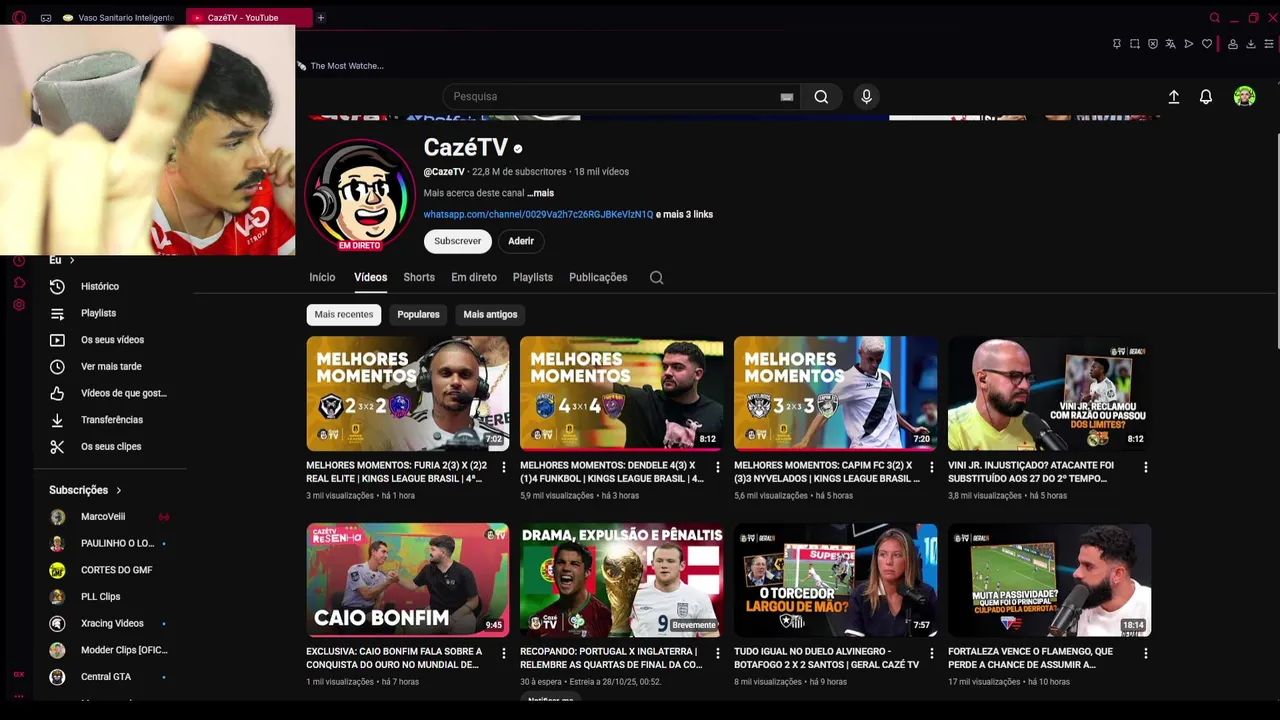Open the Em direto channel tab
Image resolution: width=1280 pixels, height=720 pixels.
pos(474,277)
